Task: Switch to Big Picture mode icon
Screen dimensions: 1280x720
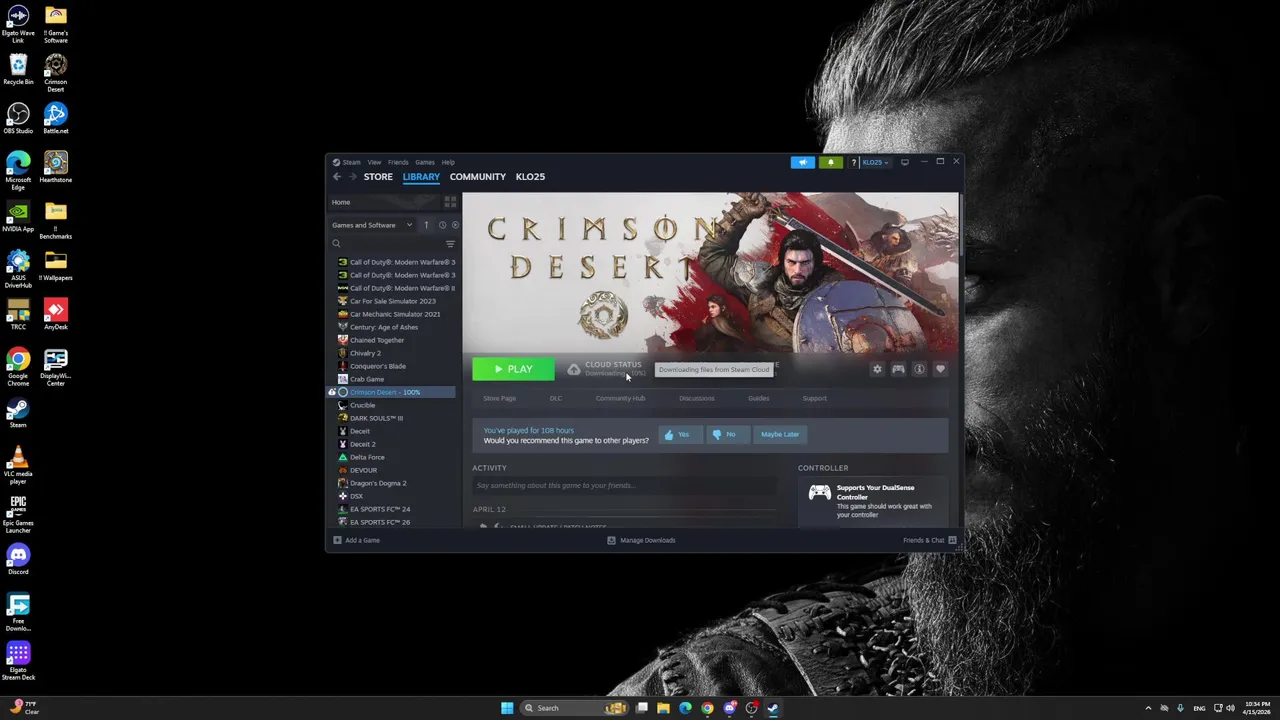Action: 905,162
